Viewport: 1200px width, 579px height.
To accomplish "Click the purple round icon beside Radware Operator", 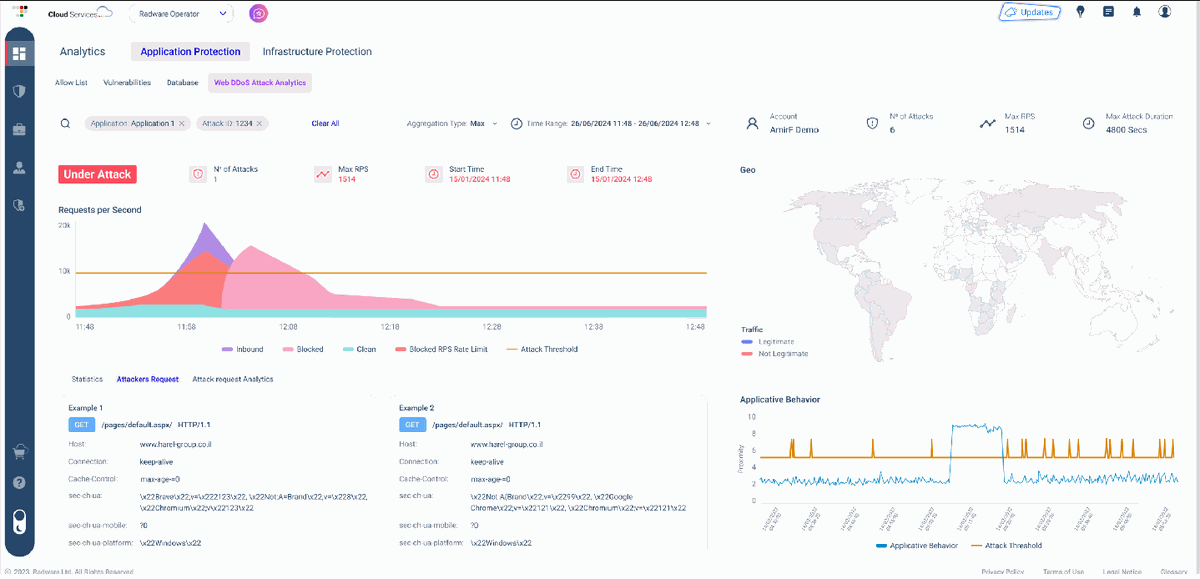I will (258, 13).
